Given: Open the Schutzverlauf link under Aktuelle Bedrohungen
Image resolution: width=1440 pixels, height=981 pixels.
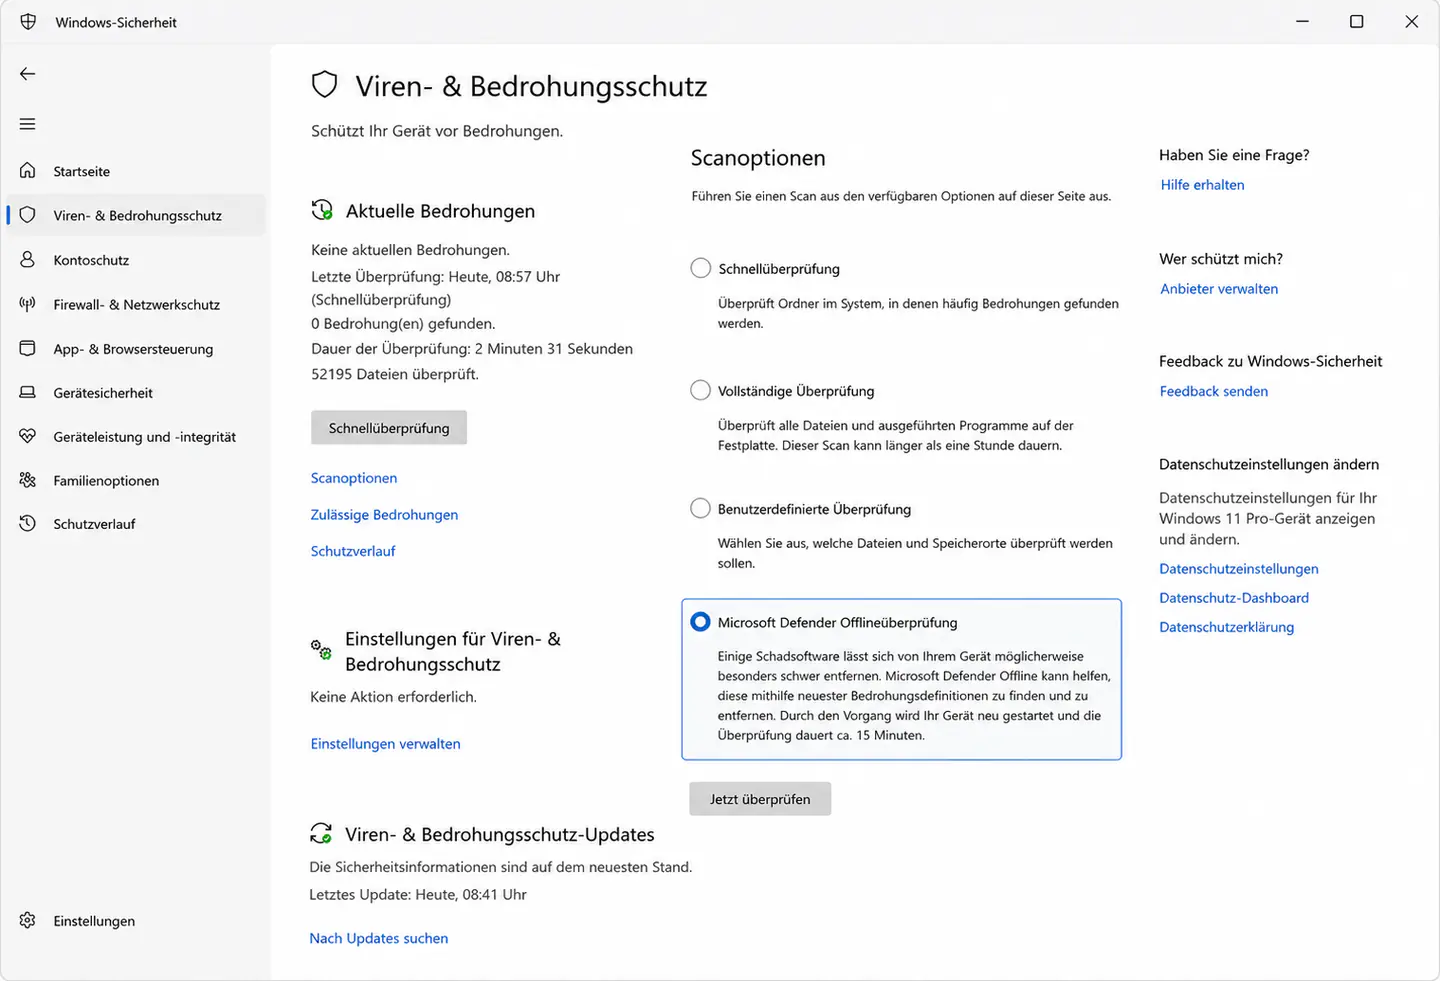Looking at the screenshot, I should point(353,551).
